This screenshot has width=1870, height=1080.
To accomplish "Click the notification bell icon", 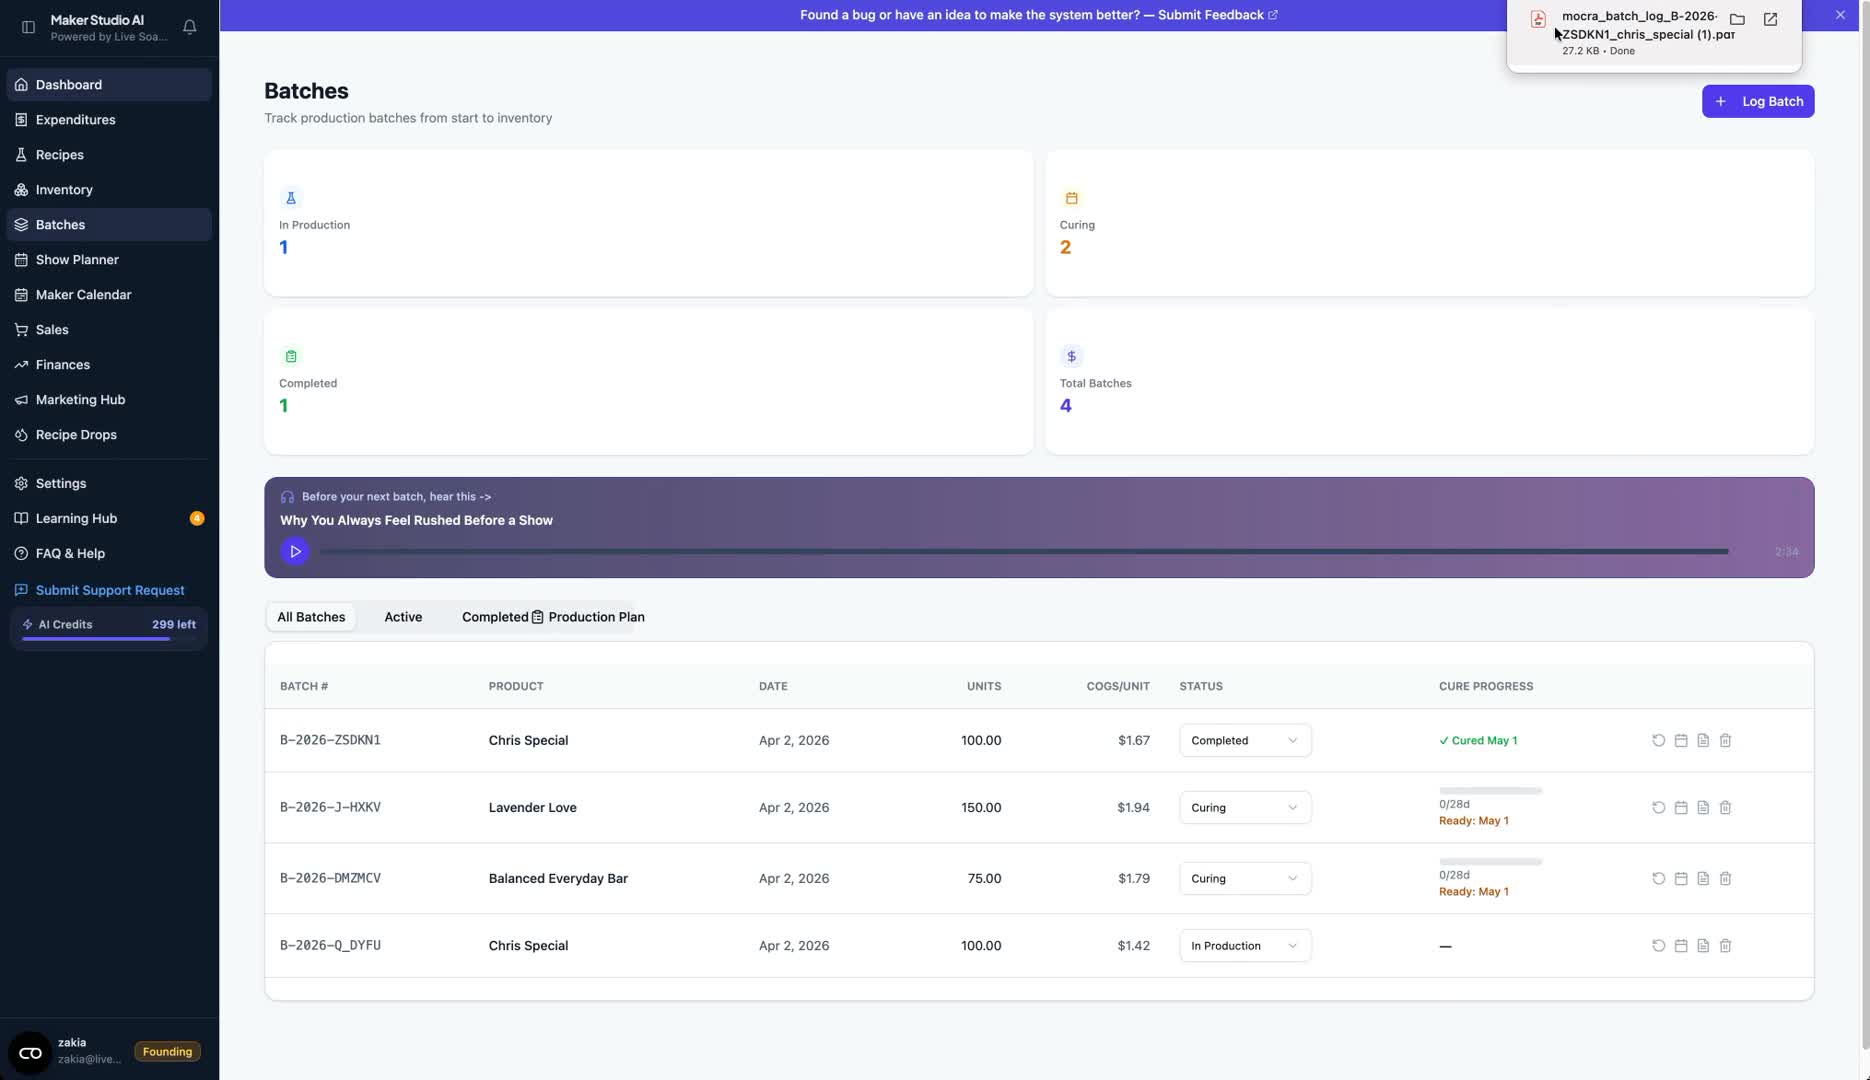I will point(190,27).
